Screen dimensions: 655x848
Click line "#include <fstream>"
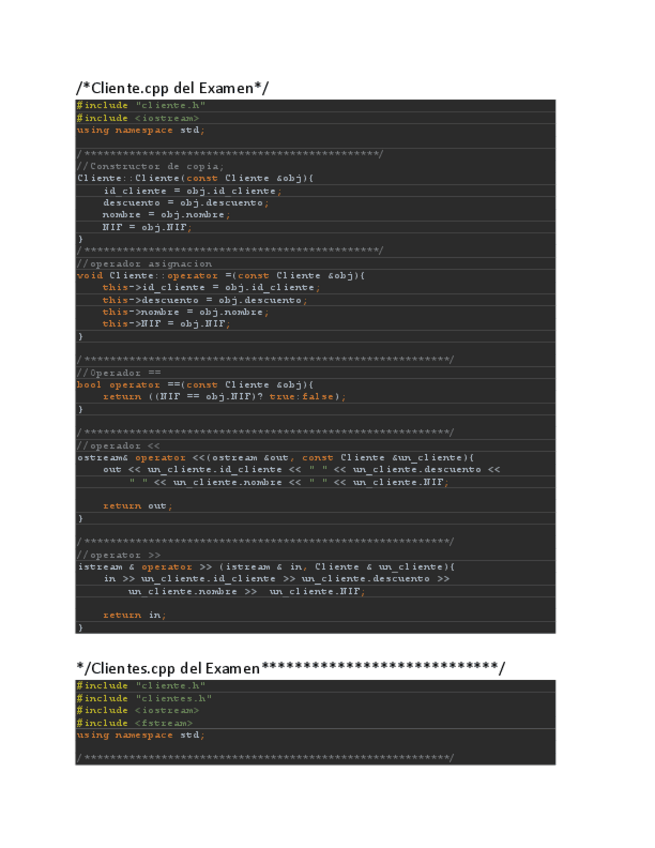[x=134, y=723]
